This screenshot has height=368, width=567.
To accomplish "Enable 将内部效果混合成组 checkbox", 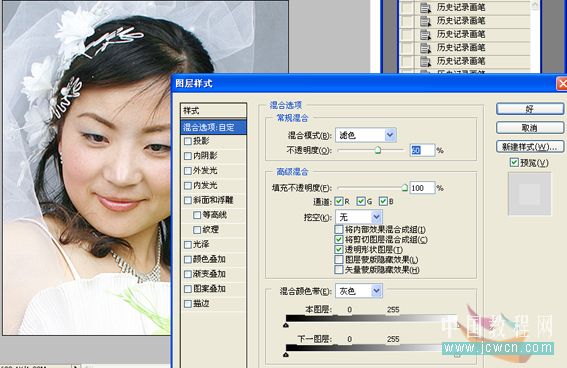I will point(339,230).
